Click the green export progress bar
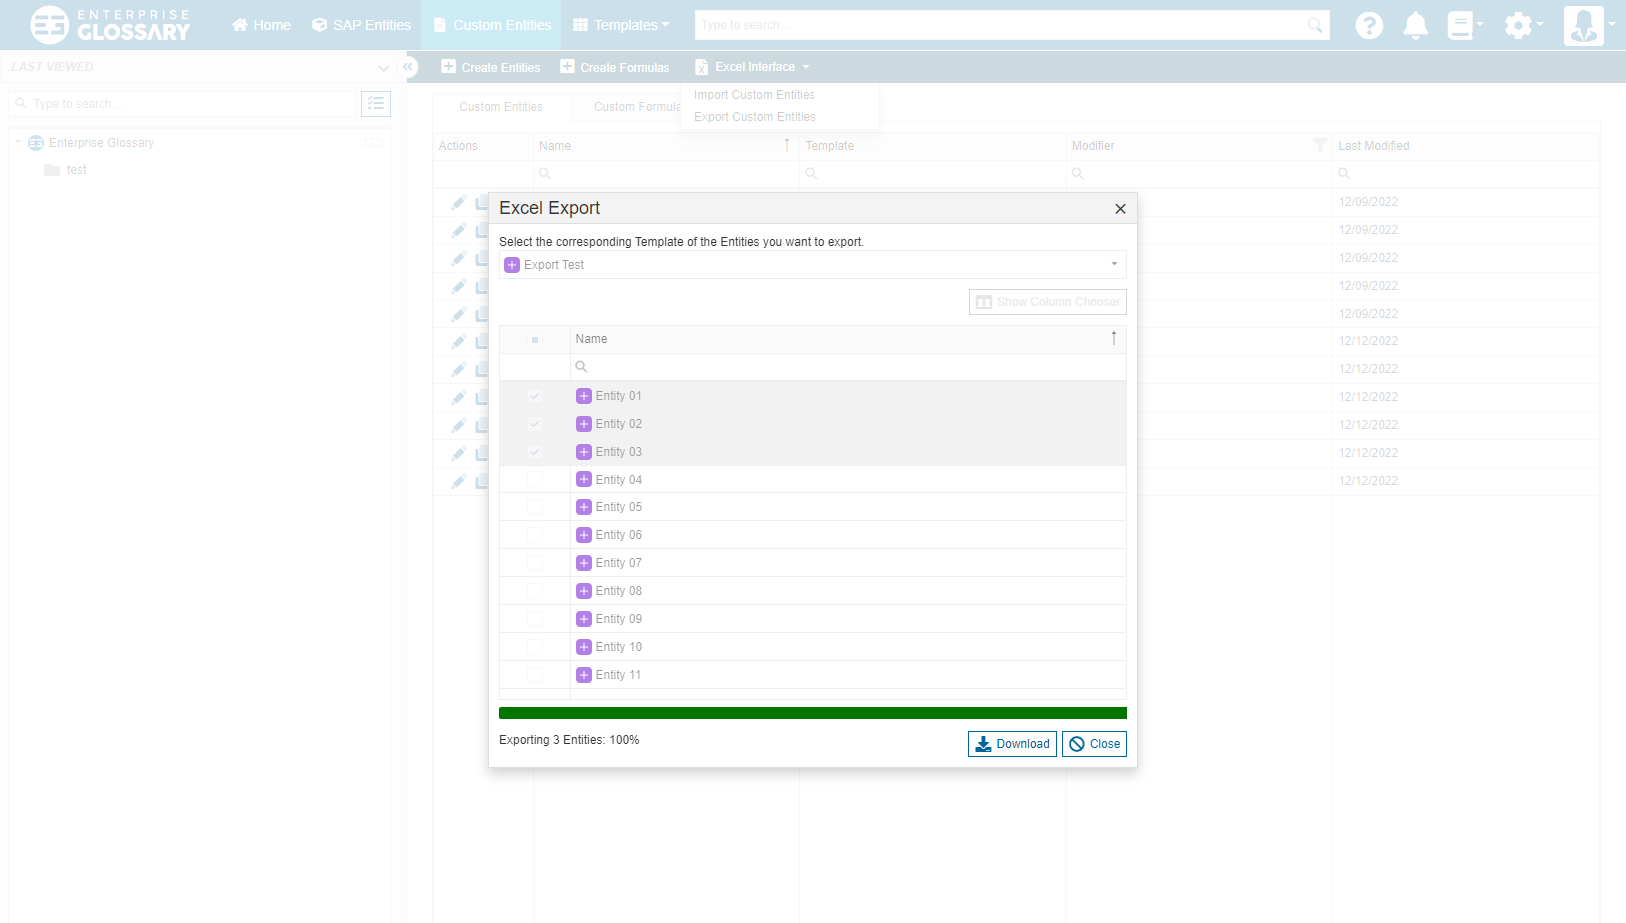The width and height of the screenshot is (1626, 923). 812,713
